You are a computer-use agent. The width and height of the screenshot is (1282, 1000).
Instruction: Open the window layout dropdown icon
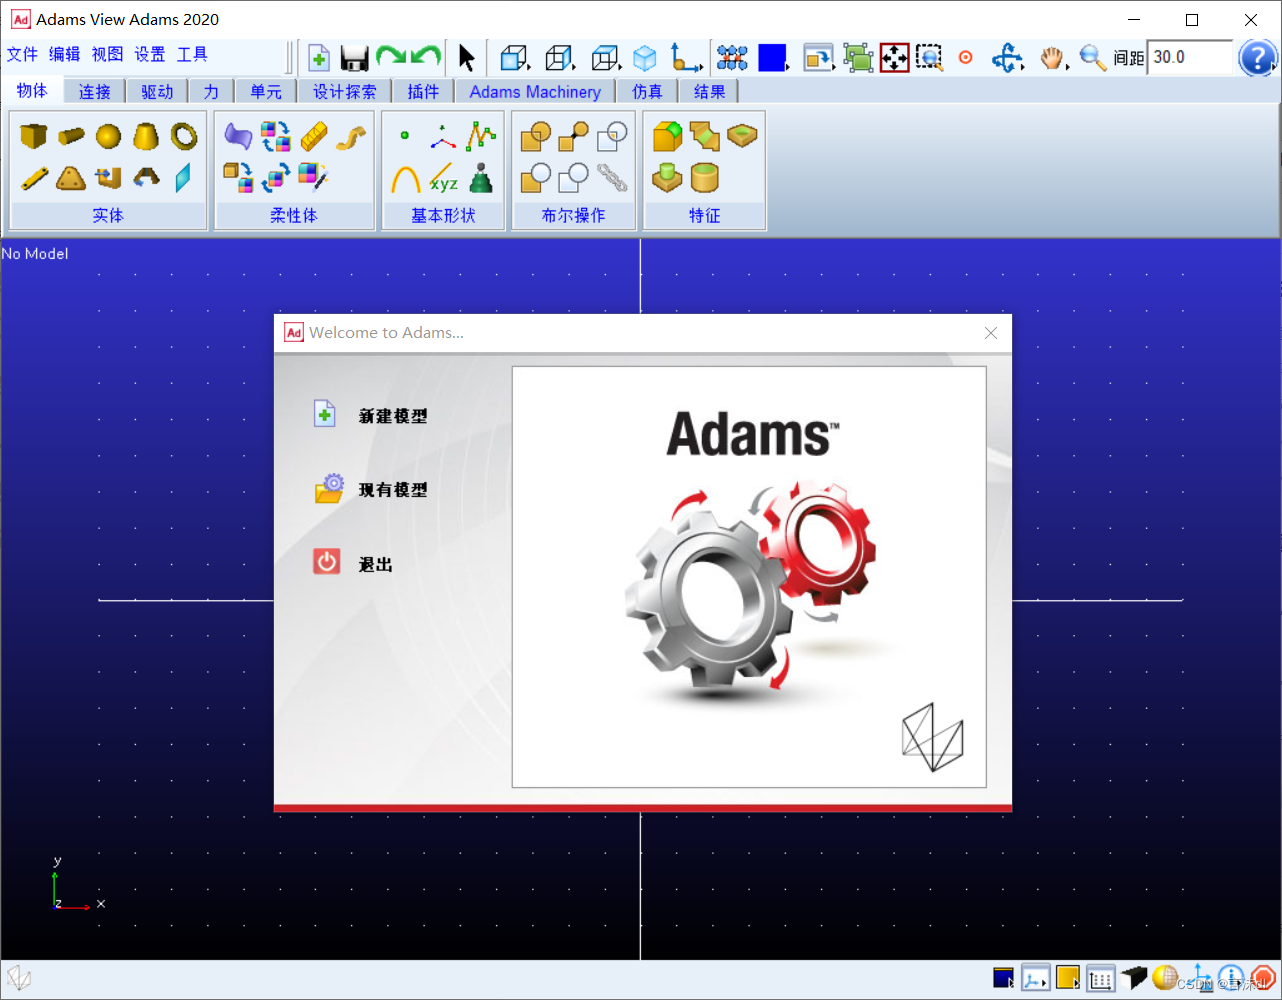(818, 58)
